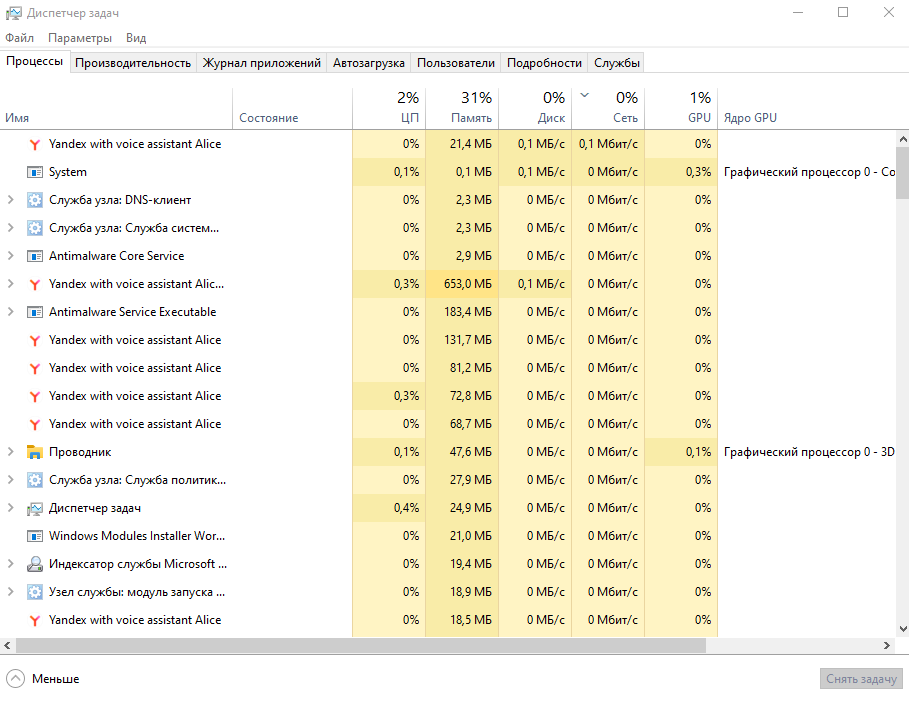
Task: Click the Yandex icon in the 81,2 МБ row
Action: 35,368
